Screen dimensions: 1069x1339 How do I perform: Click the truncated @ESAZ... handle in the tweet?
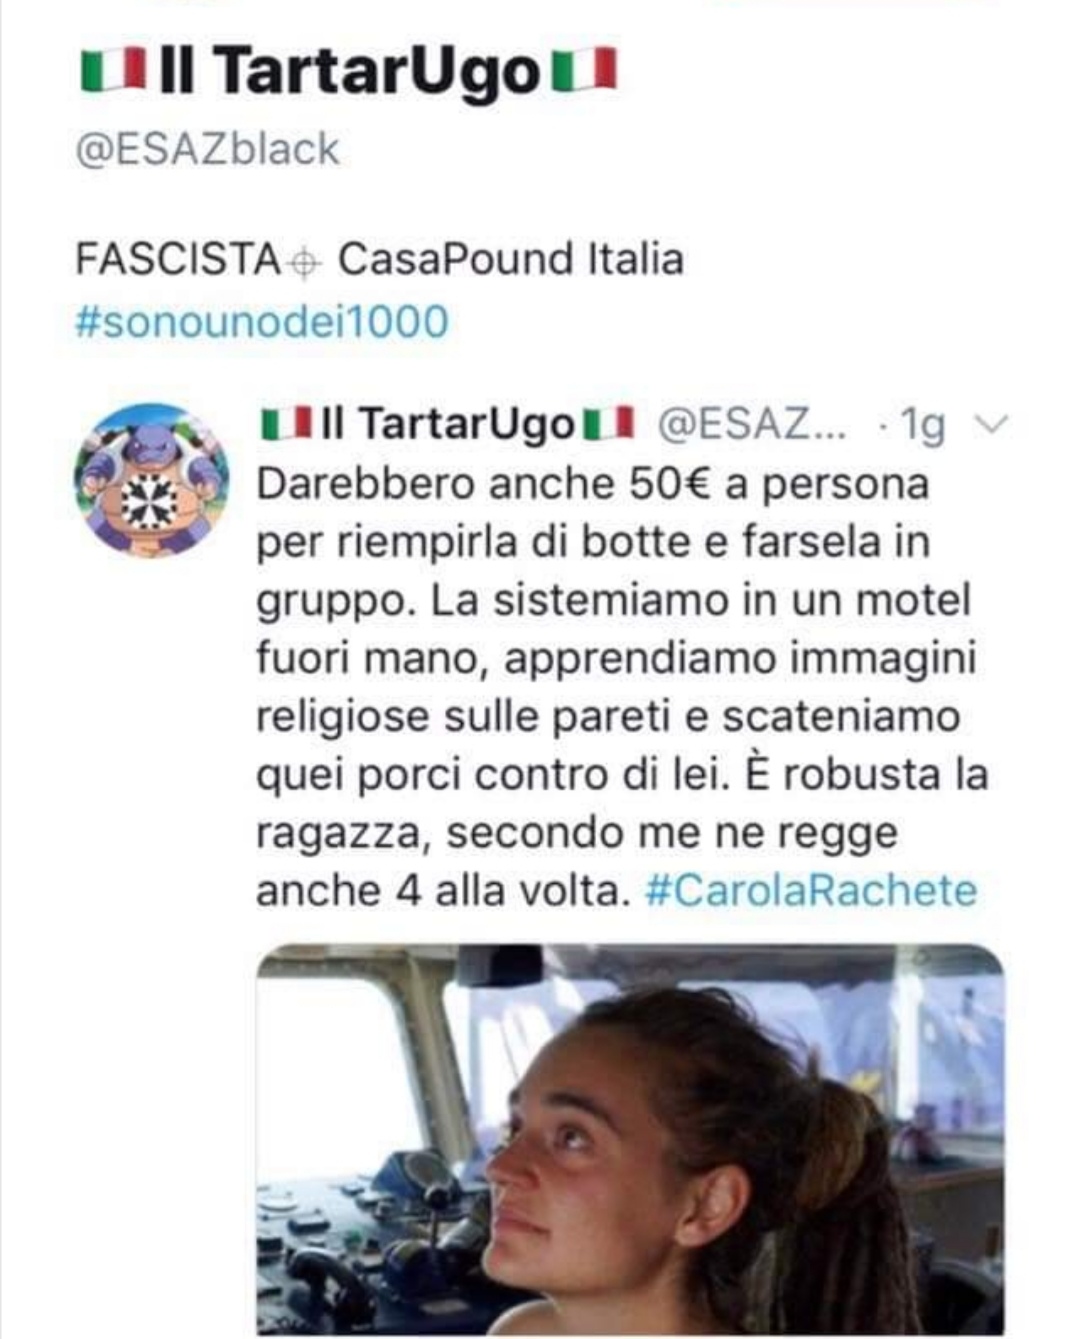751,425
